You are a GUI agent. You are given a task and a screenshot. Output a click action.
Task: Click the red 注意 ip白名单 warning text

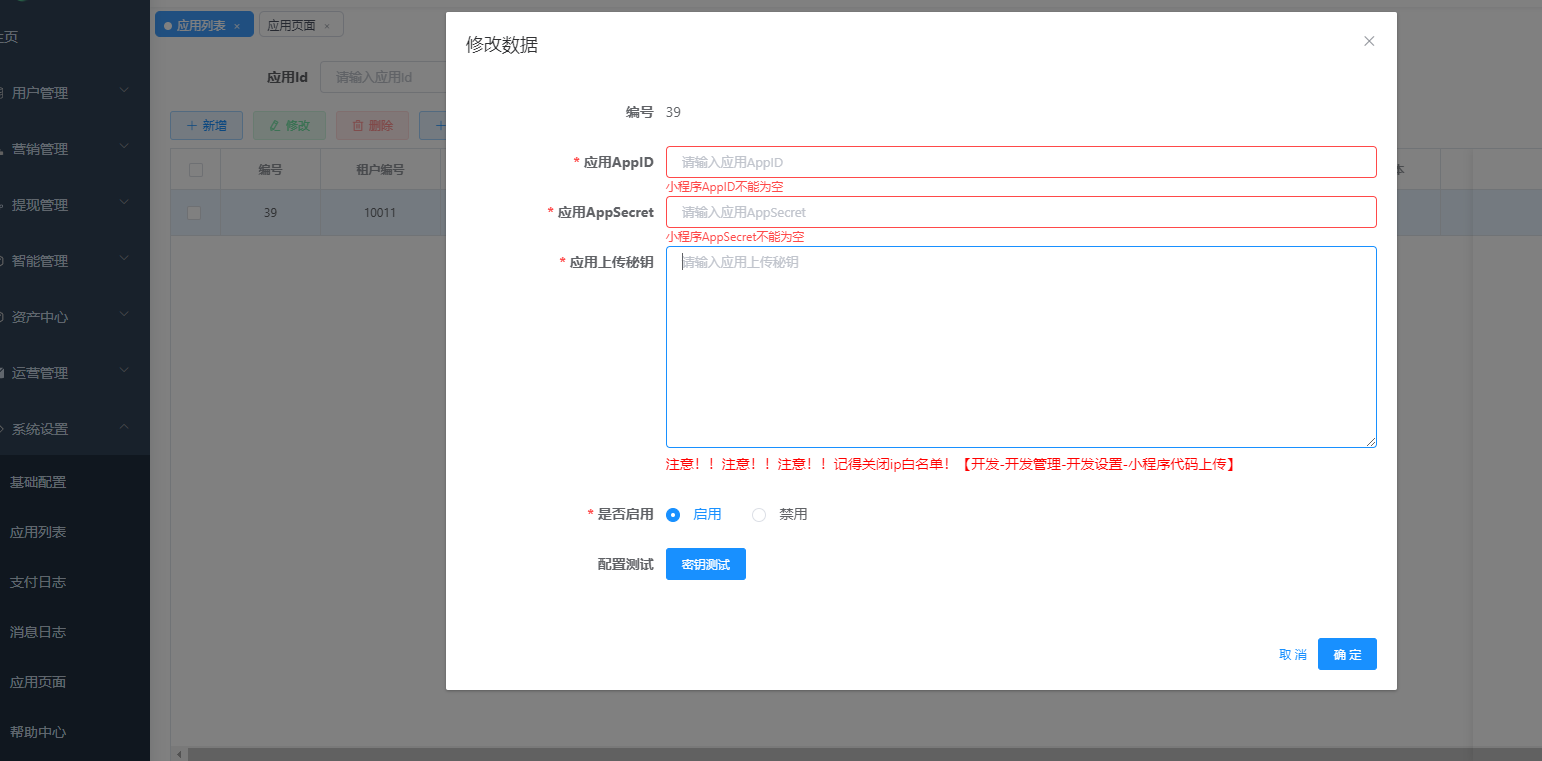tap(951, 465)
